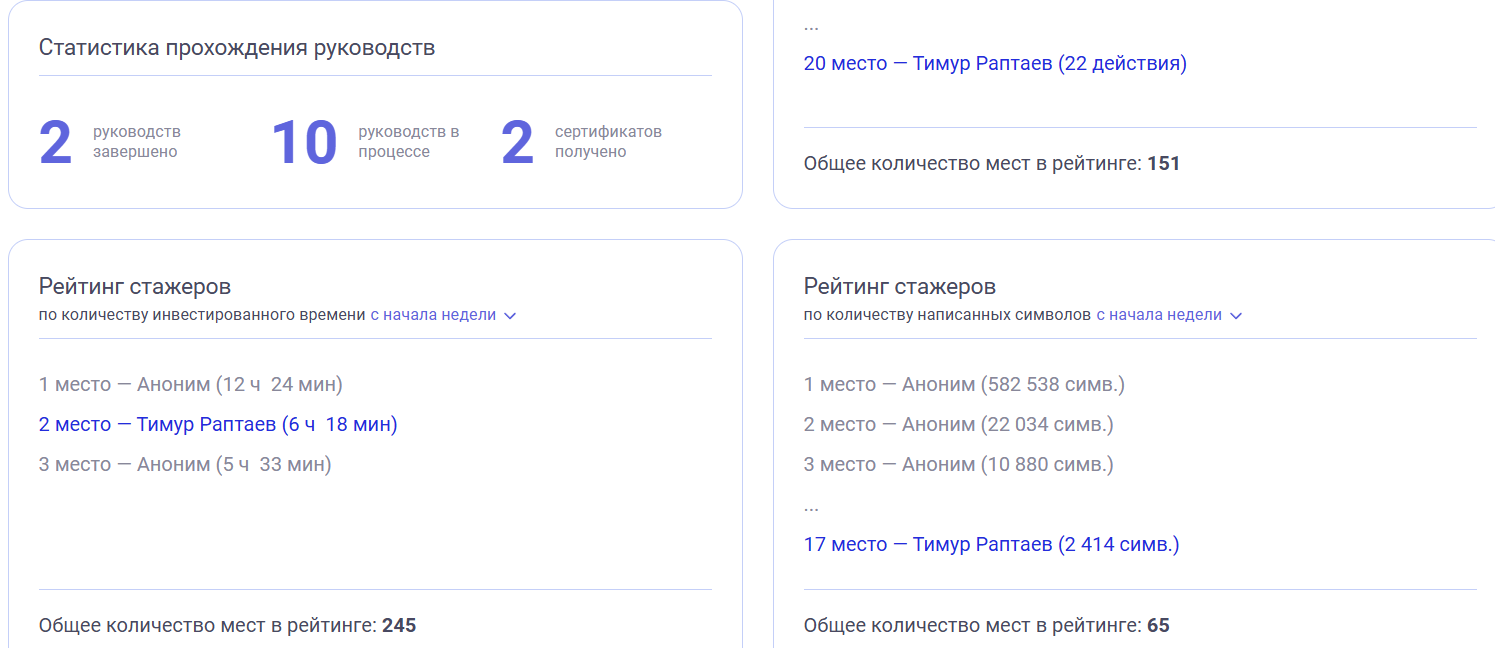Select 17 место Тимур Раптаев entry
Screen dimensions: 1495x648
tap(991, 545)
